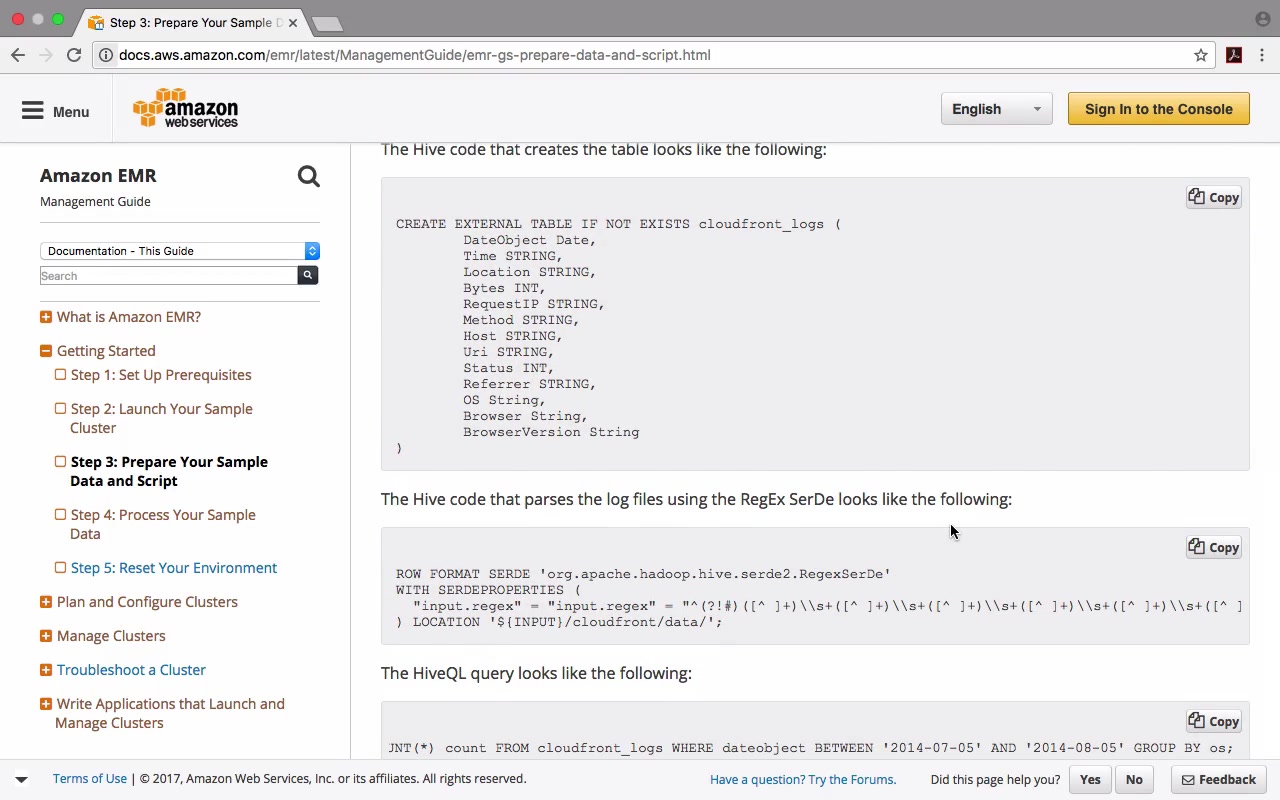Collapse the Getting Started section

pos(46,351)
